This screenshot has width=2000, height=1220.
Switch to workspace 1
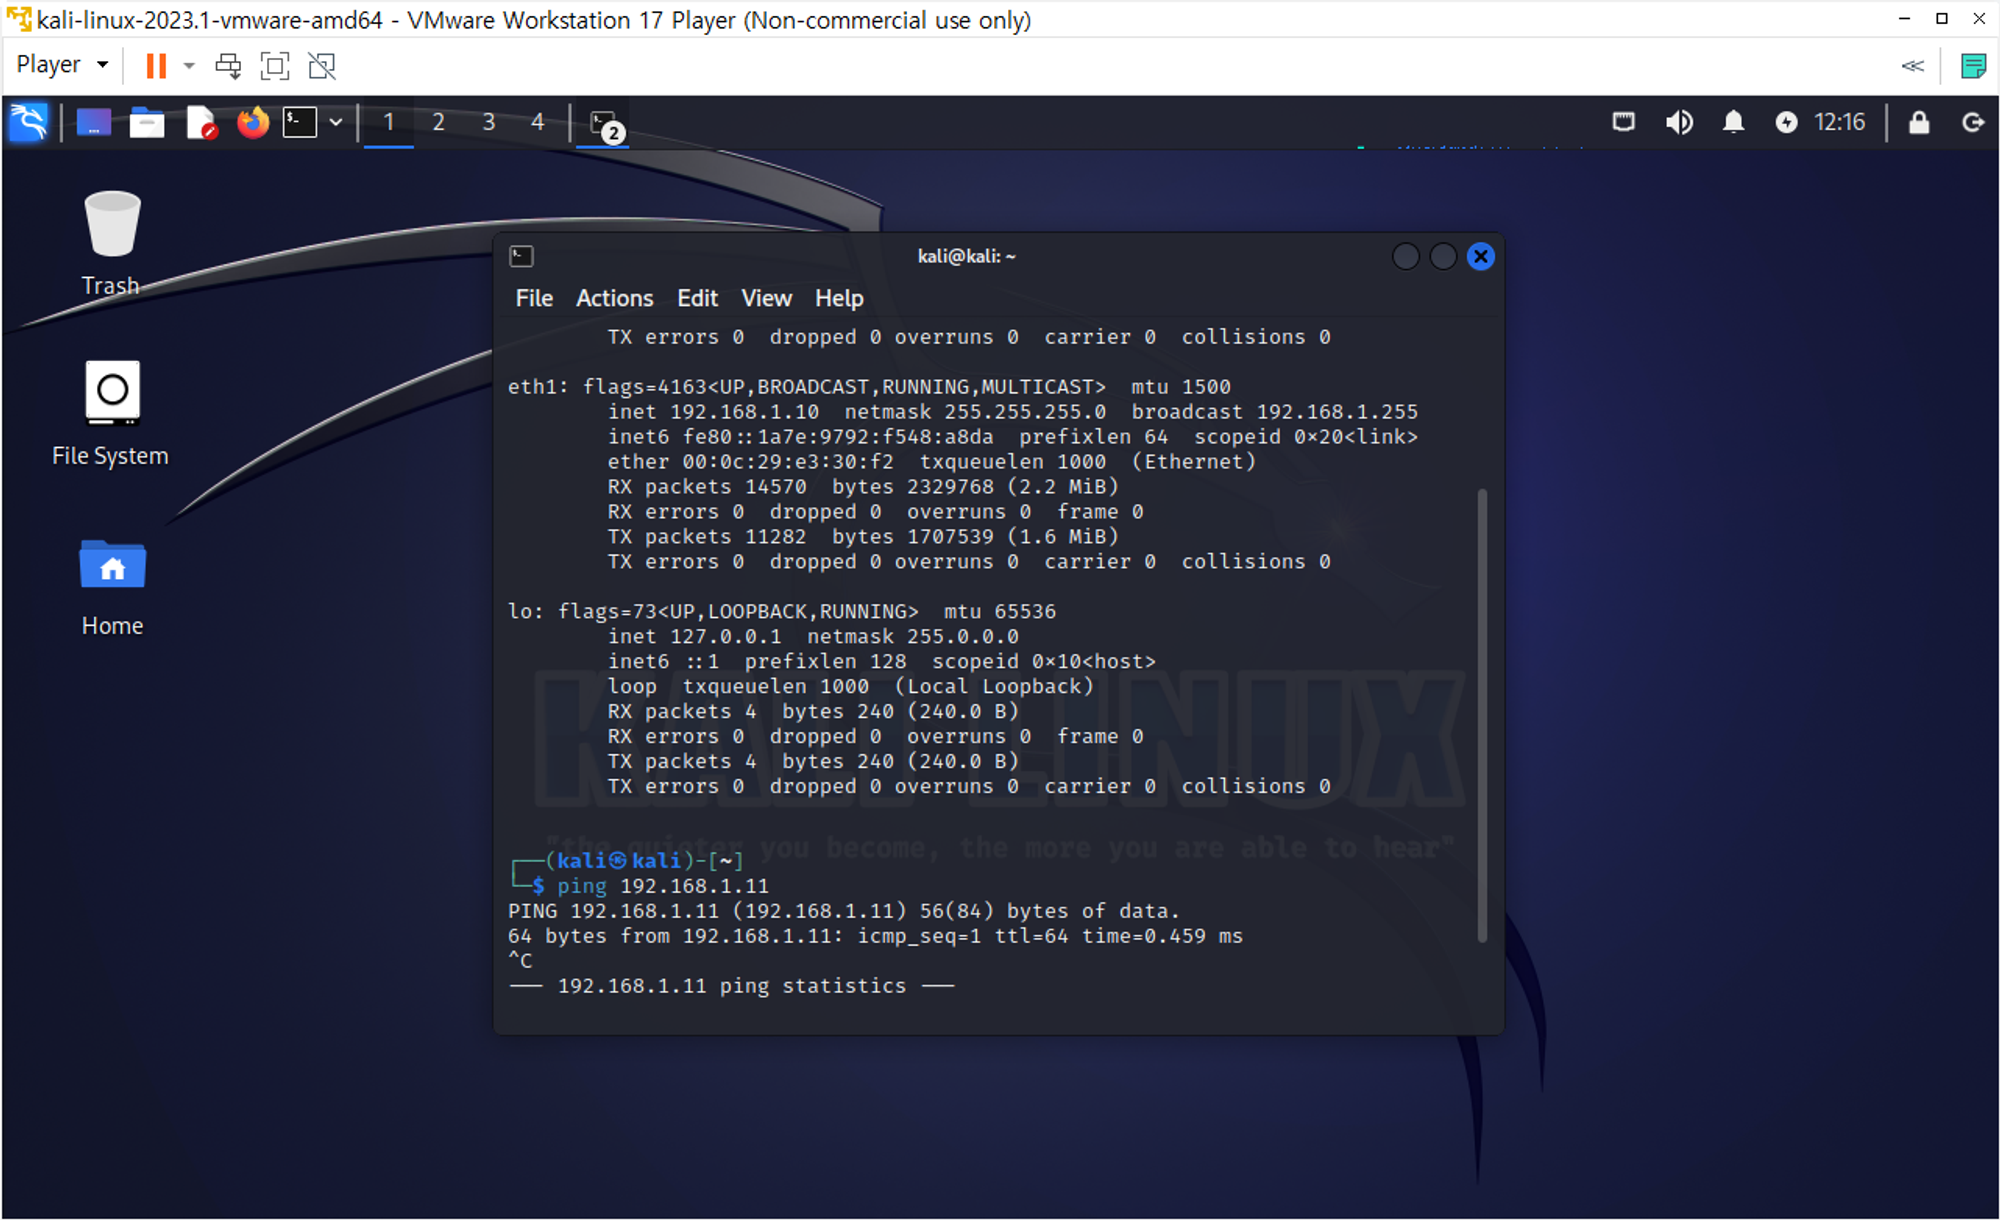(x=388, y=122)
